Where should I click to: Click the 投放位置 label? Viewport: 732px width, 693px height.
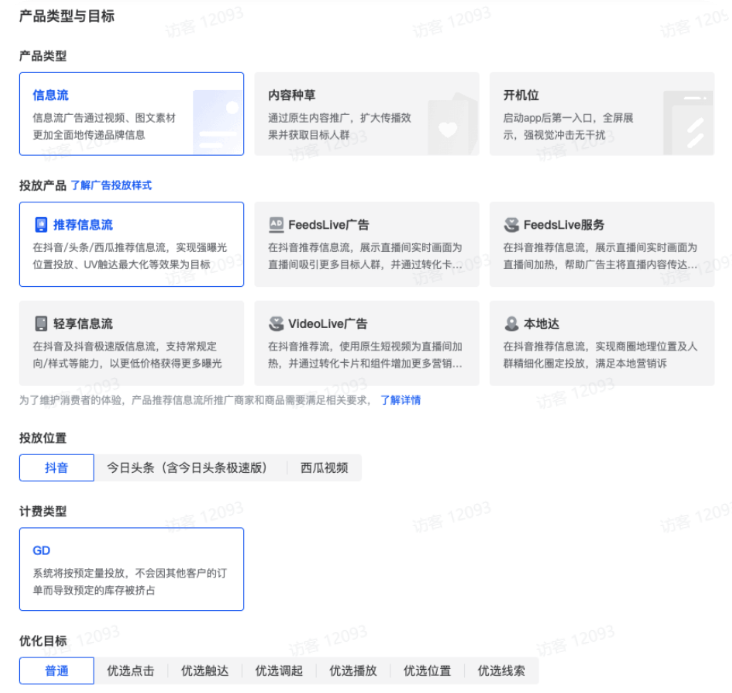[x=43, y=438]
